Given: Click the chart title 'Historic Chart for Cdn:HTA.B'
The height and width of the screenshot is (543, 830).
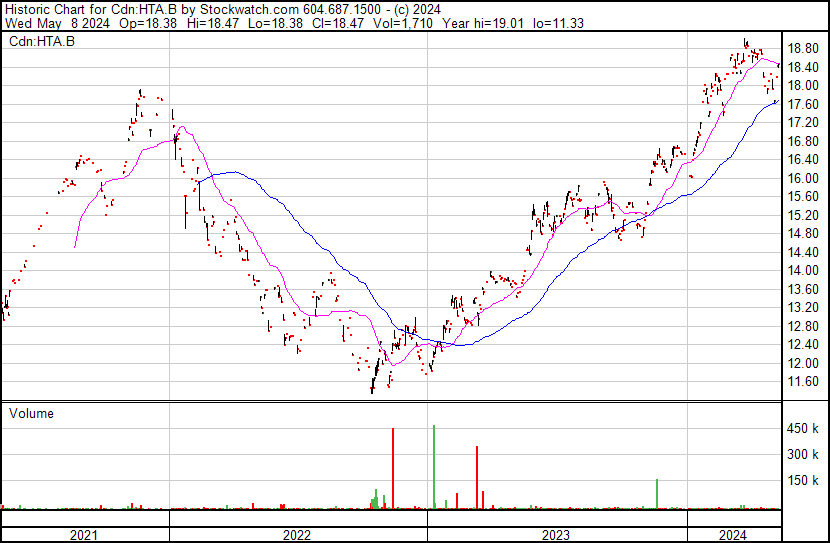Looking at the screenshot, I should (92, 10).
